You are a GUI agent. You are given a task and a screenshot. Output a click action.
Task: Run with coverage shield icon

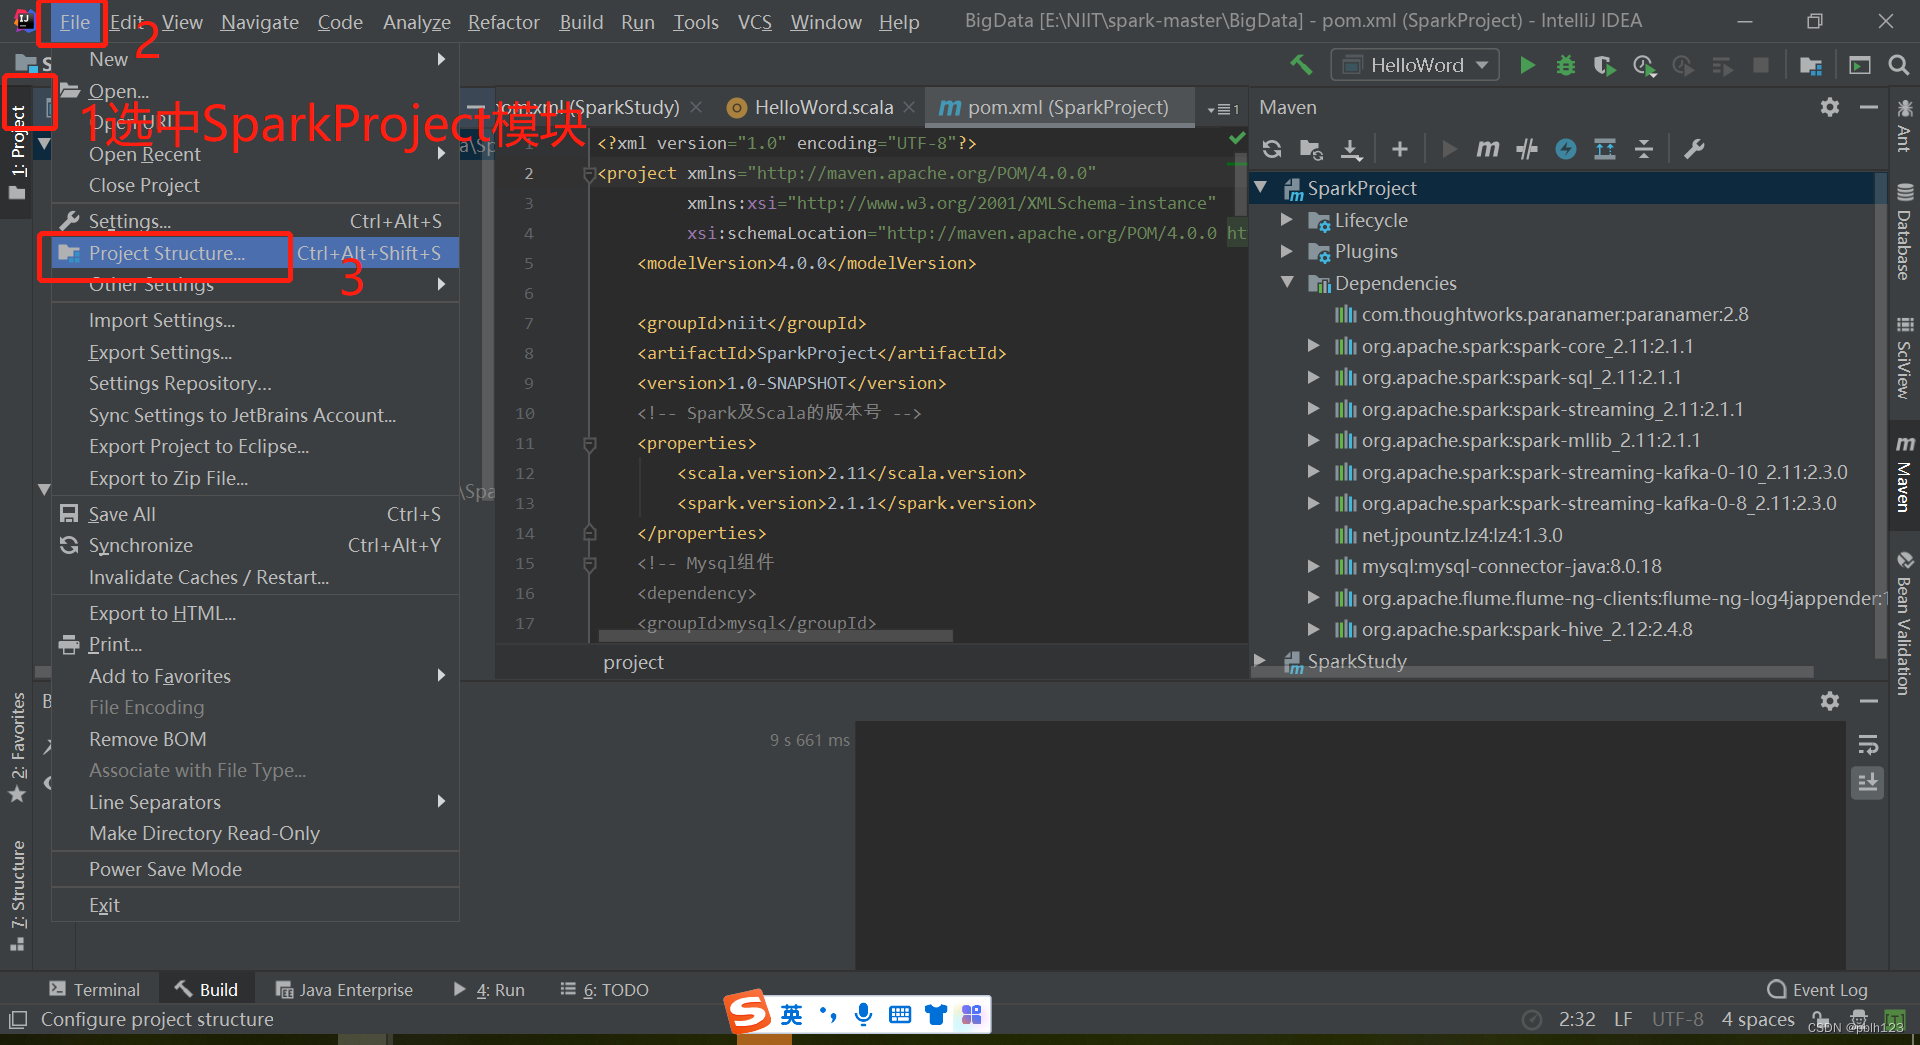1604,65
